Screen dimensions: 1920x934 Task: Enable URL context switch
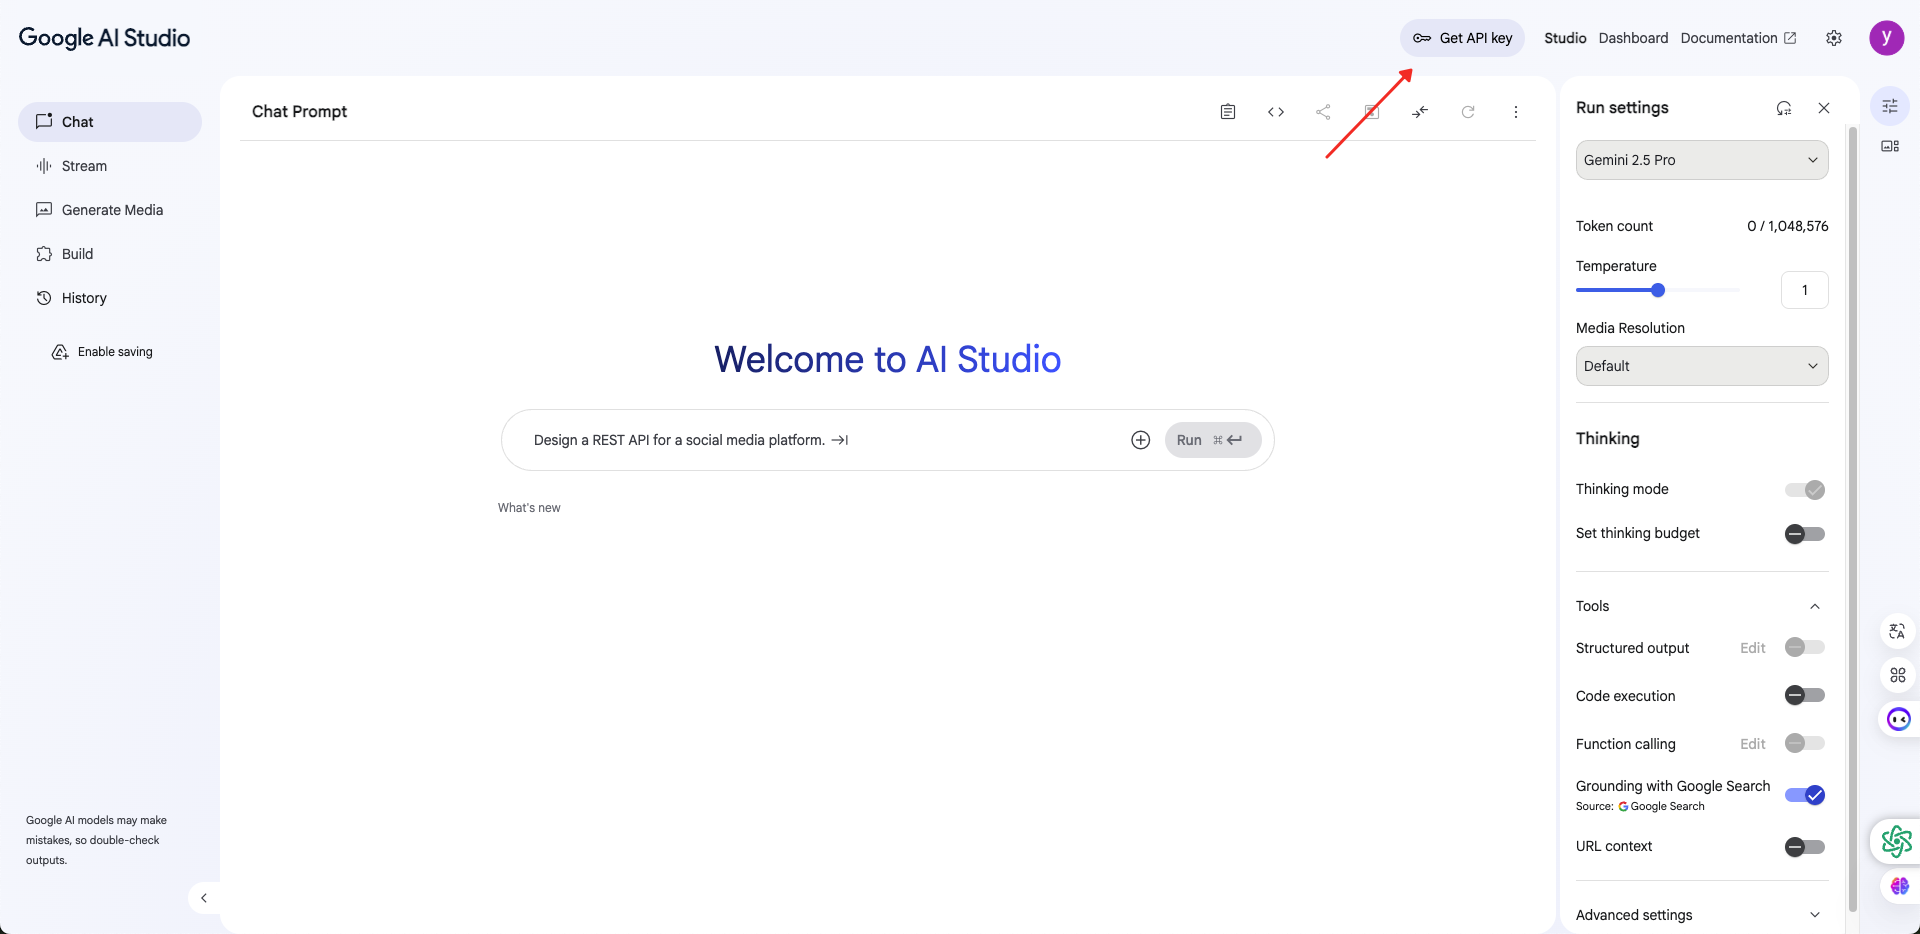[x=1805, y=847]
